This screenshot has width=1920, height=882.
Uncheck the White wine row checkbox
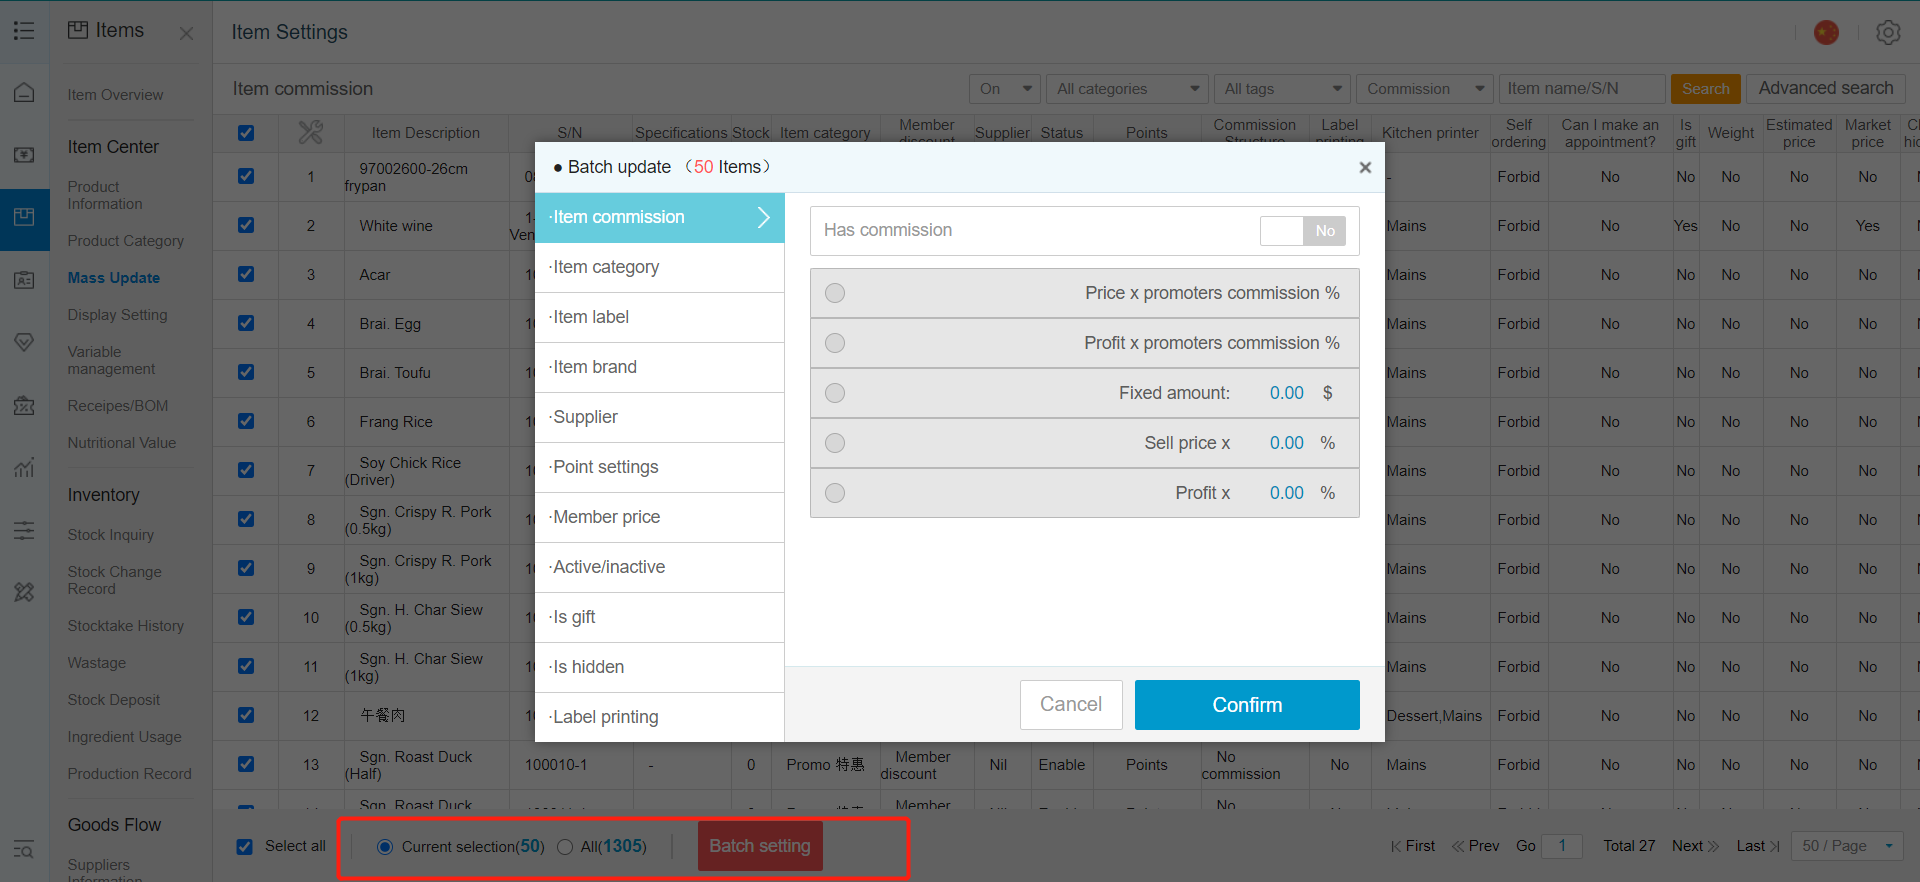pyautogui.click(x=246, y=225)
